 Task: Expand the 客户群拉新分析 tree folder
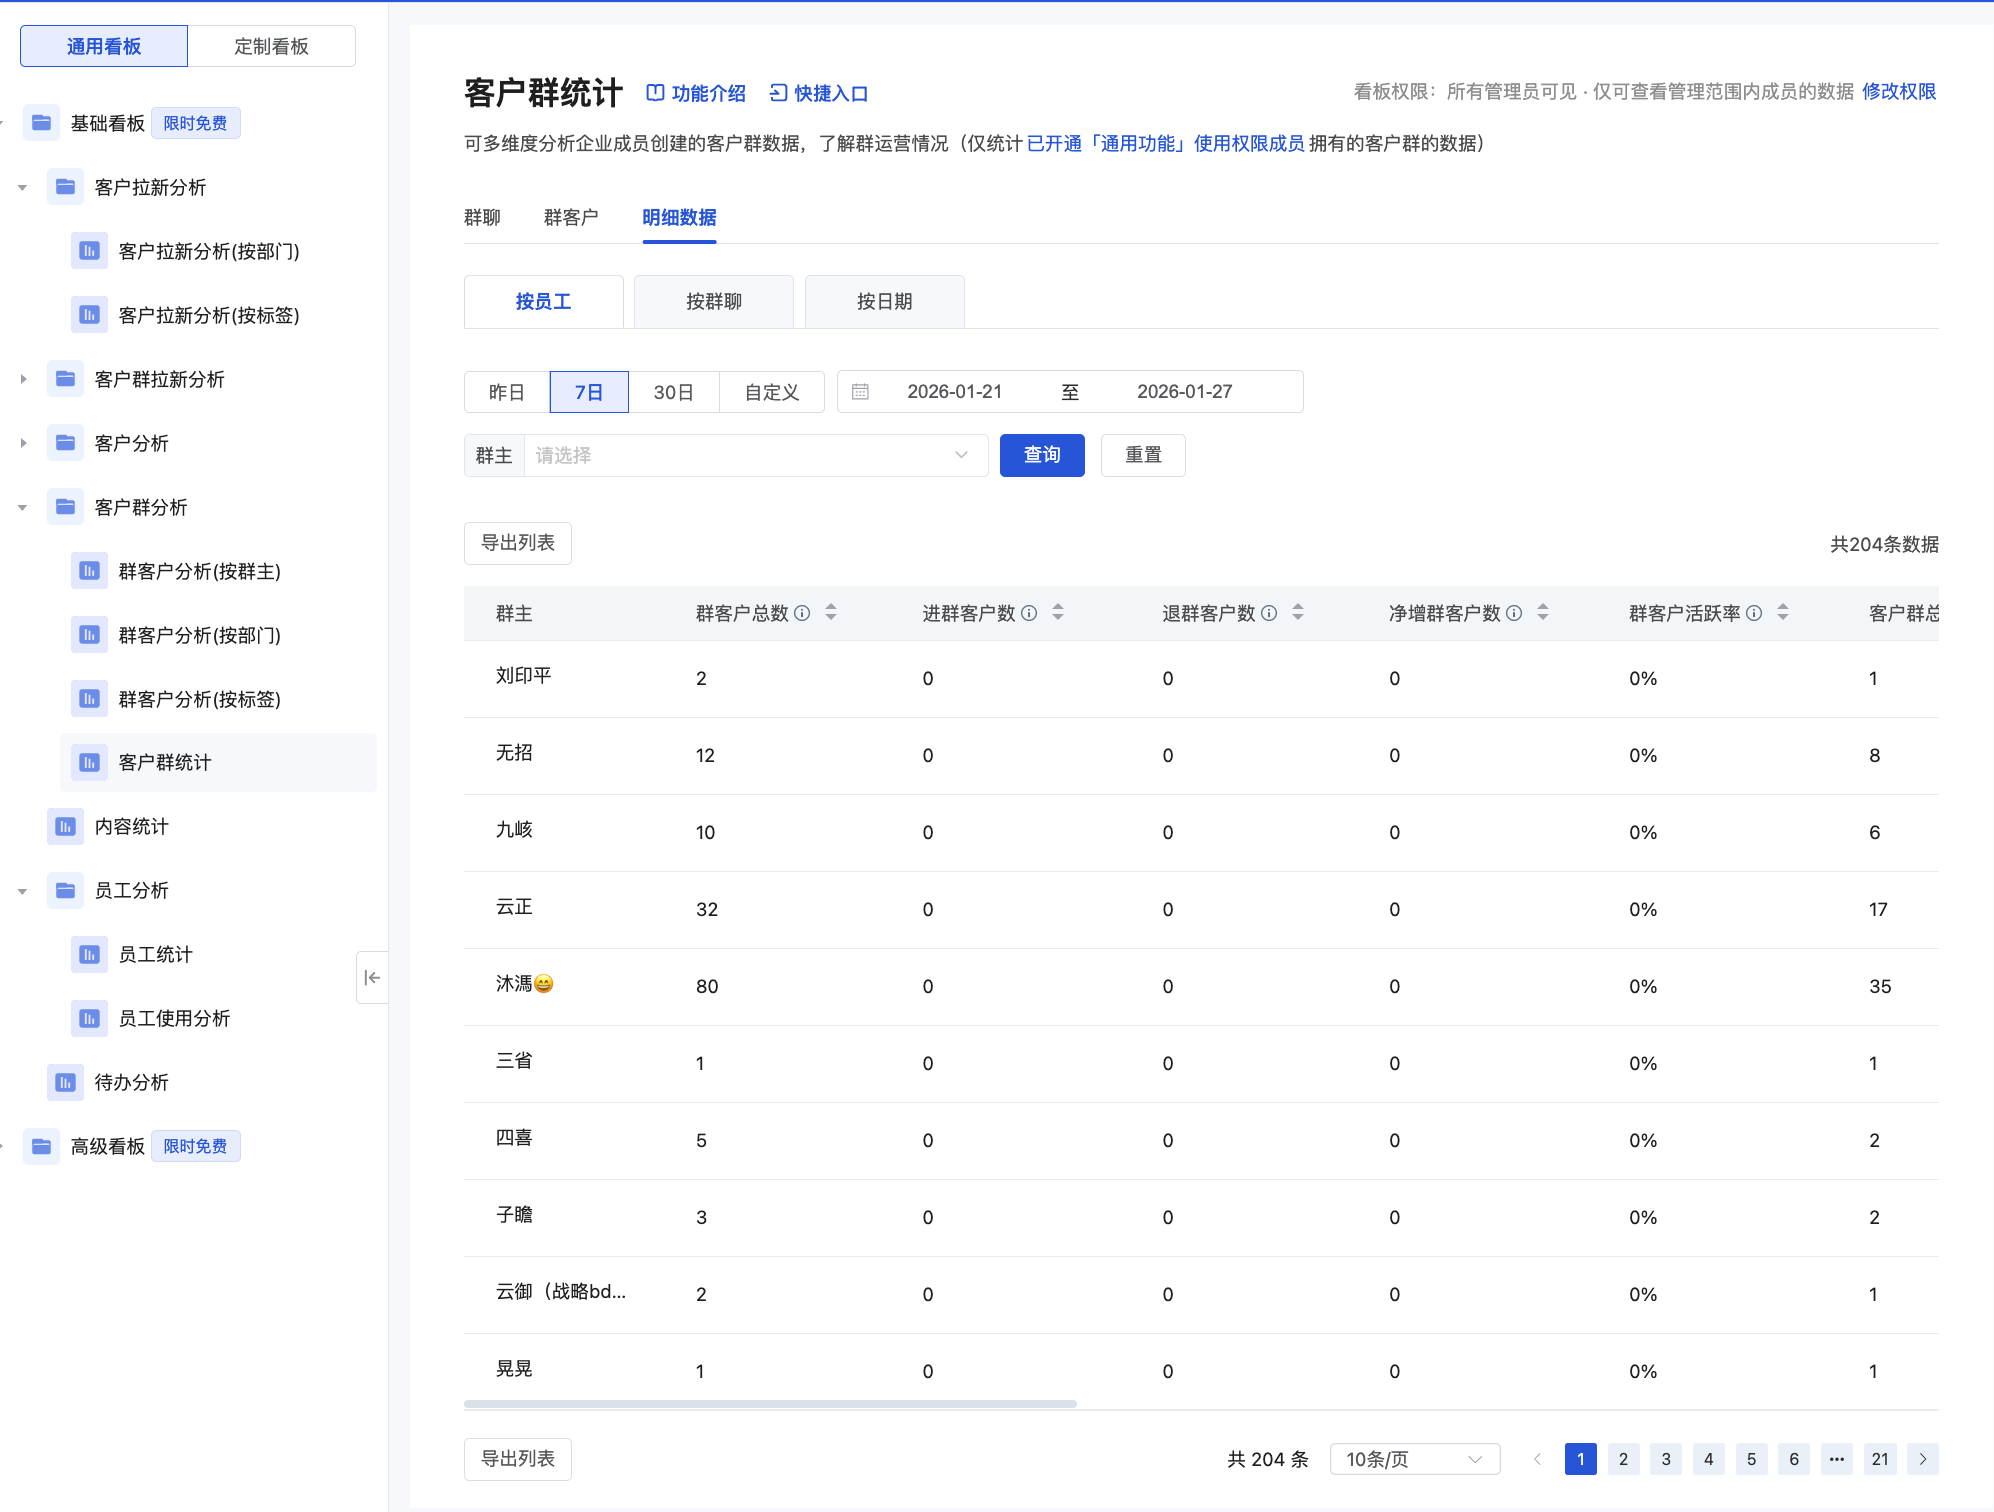pyautogui.click(x=22, y=379)
